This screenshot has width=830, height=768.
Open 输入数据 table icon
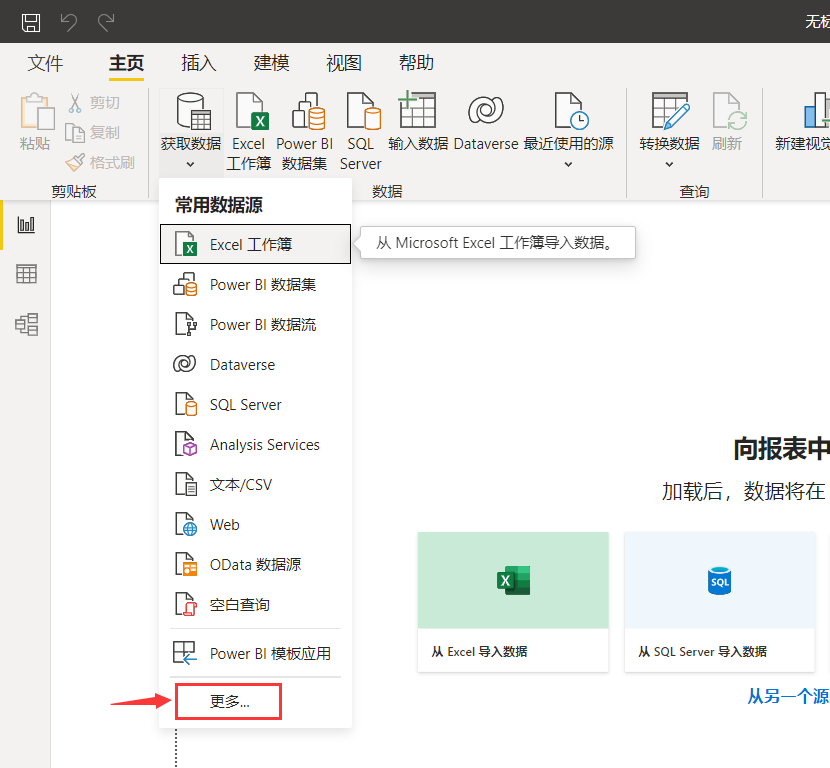[x=417, y=122]
